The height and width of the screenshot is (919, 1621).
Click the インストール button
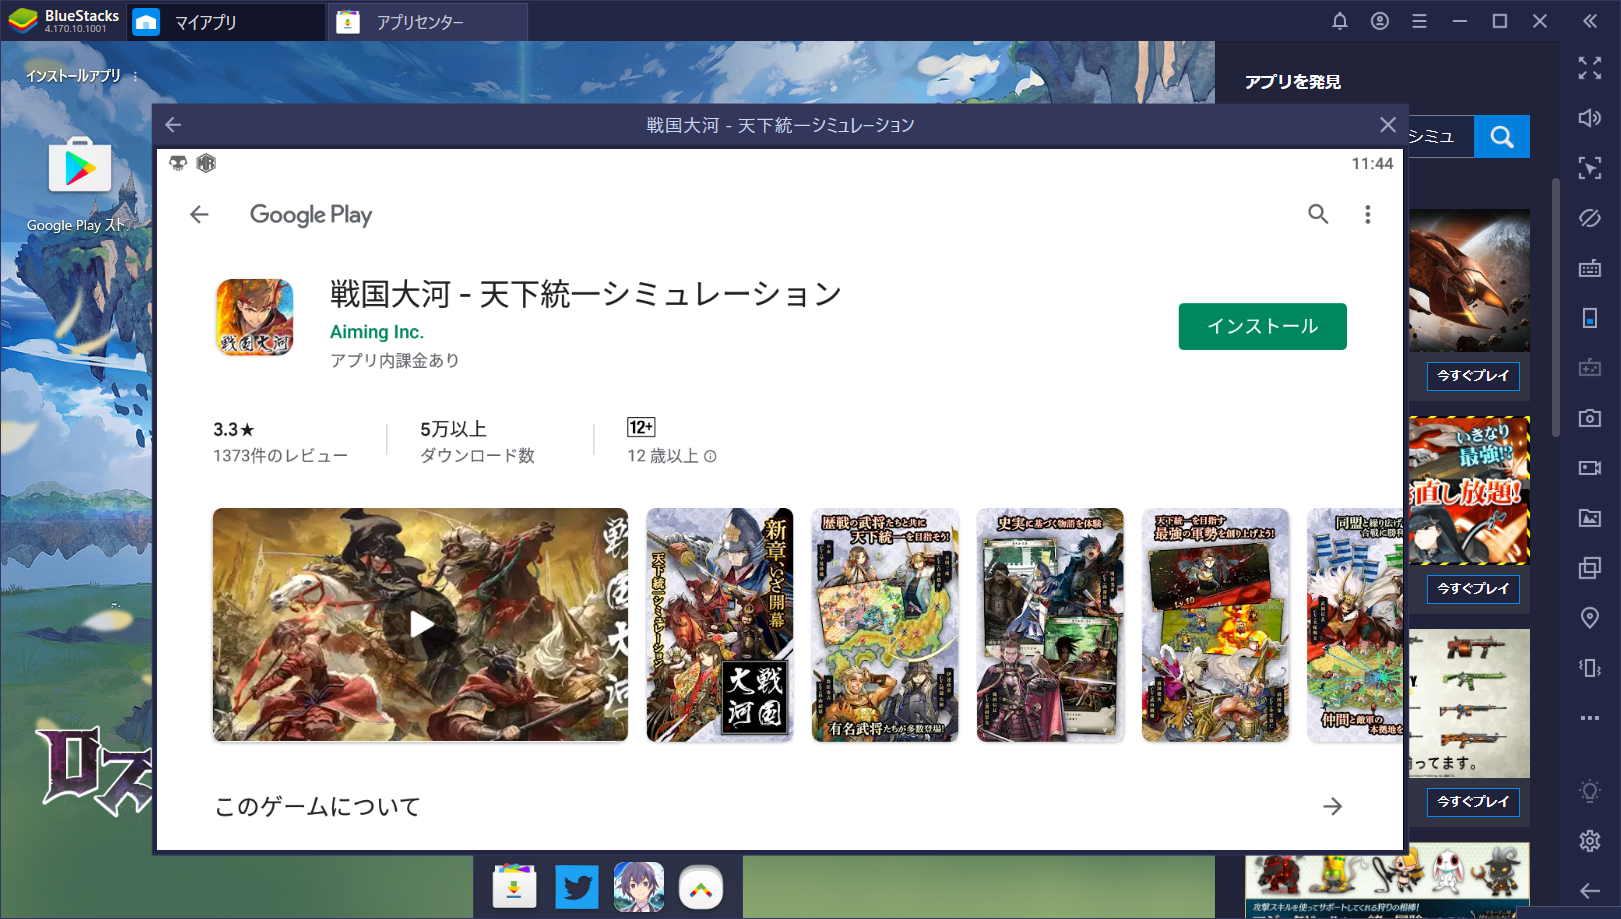tap(1263, 327)
